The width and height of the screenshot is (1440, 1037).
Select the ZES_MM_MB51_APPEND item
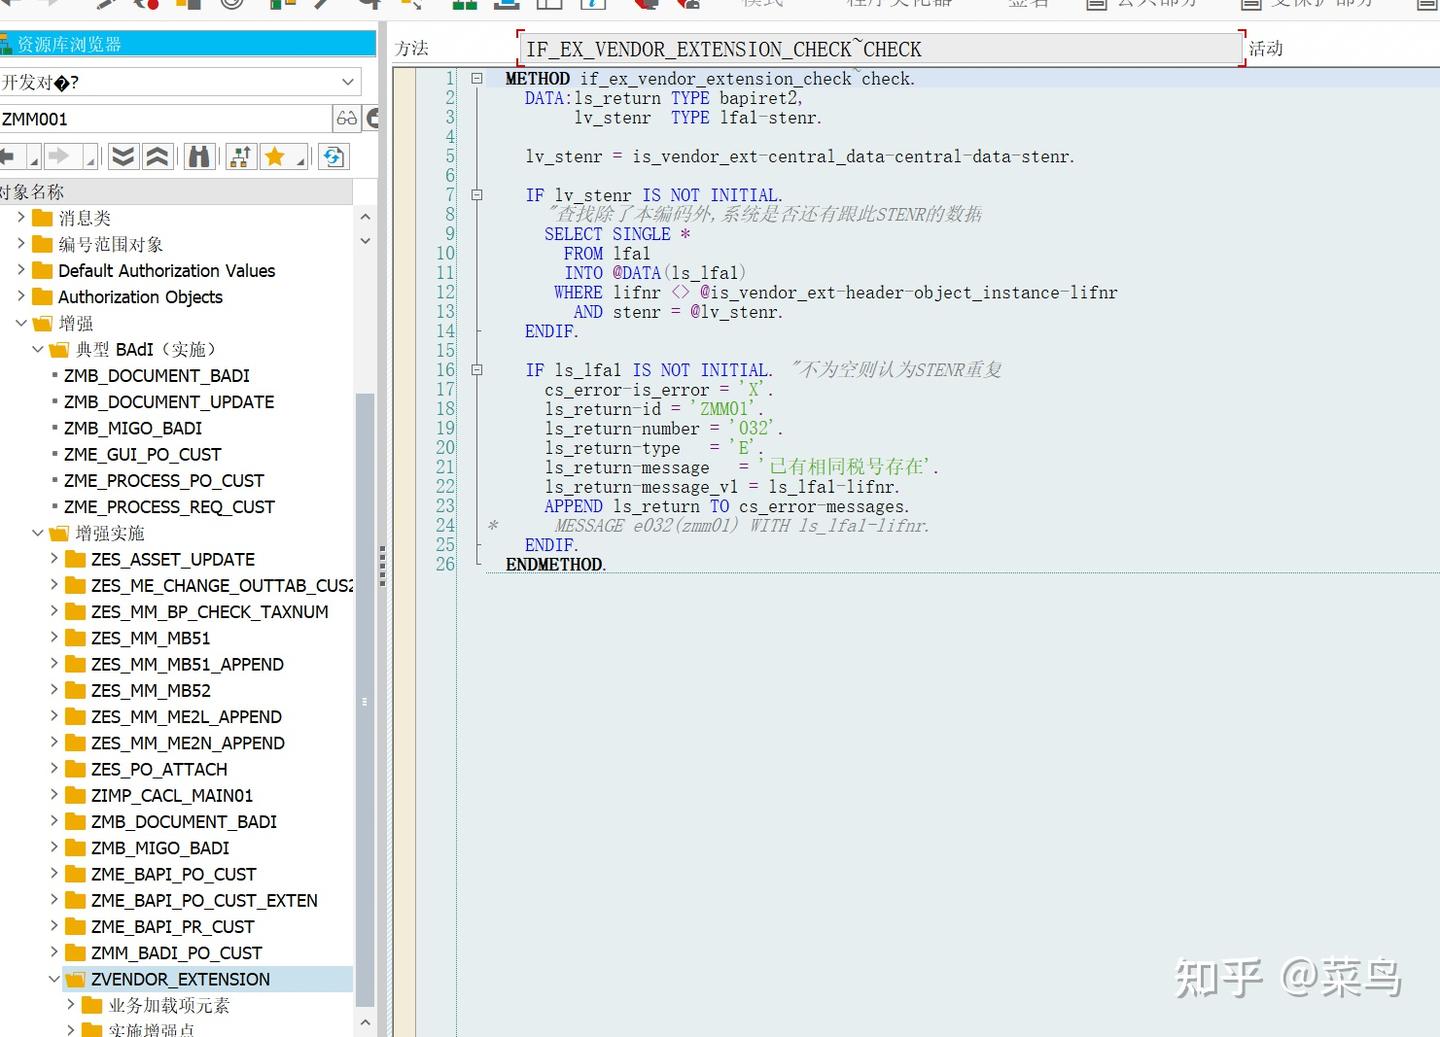point(187,664)
